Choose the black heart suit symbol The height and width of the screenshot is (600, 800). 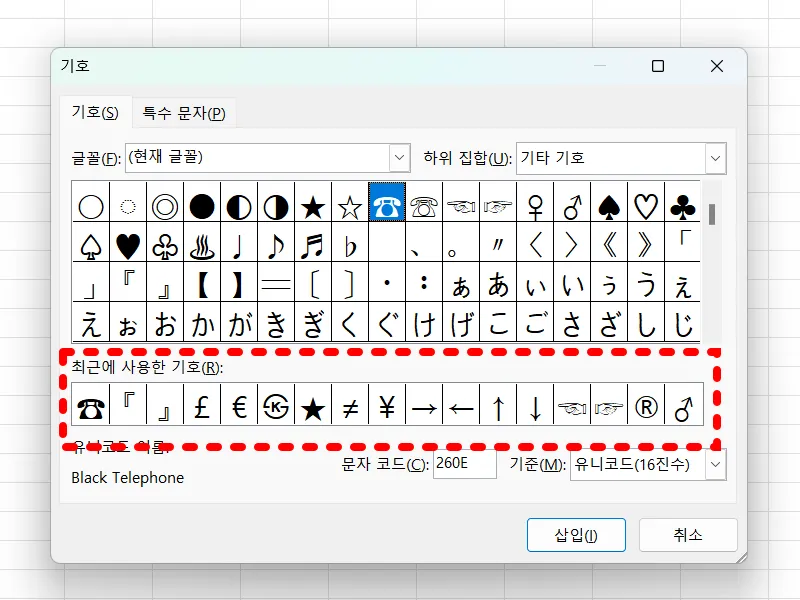tap(128, 242)
